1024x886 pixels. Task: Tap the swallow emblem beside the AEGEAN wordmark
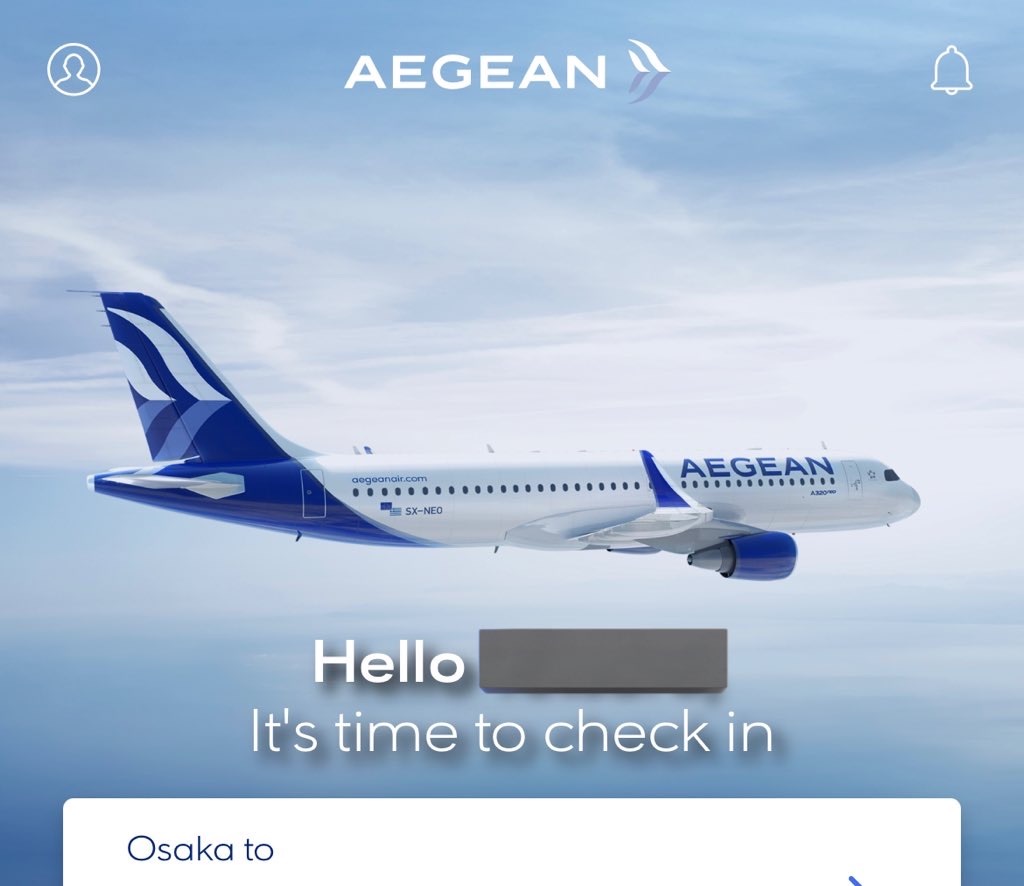[648, 71]
